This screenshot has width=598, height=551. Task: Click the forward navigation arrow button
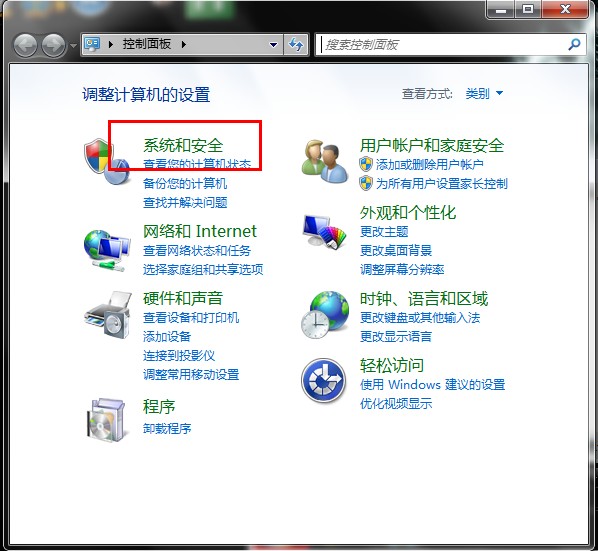tap(53, 45)
